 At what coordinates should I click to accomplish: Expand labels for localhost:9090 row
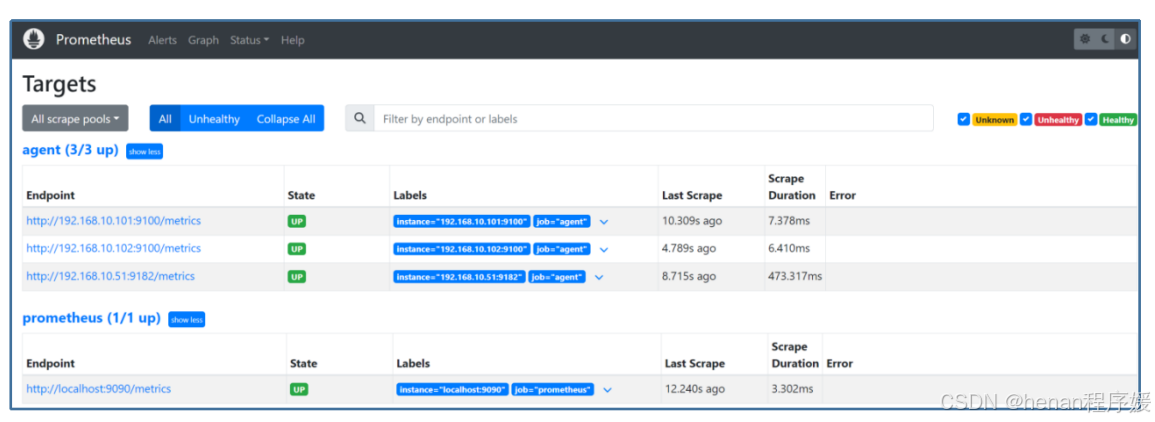607,390
